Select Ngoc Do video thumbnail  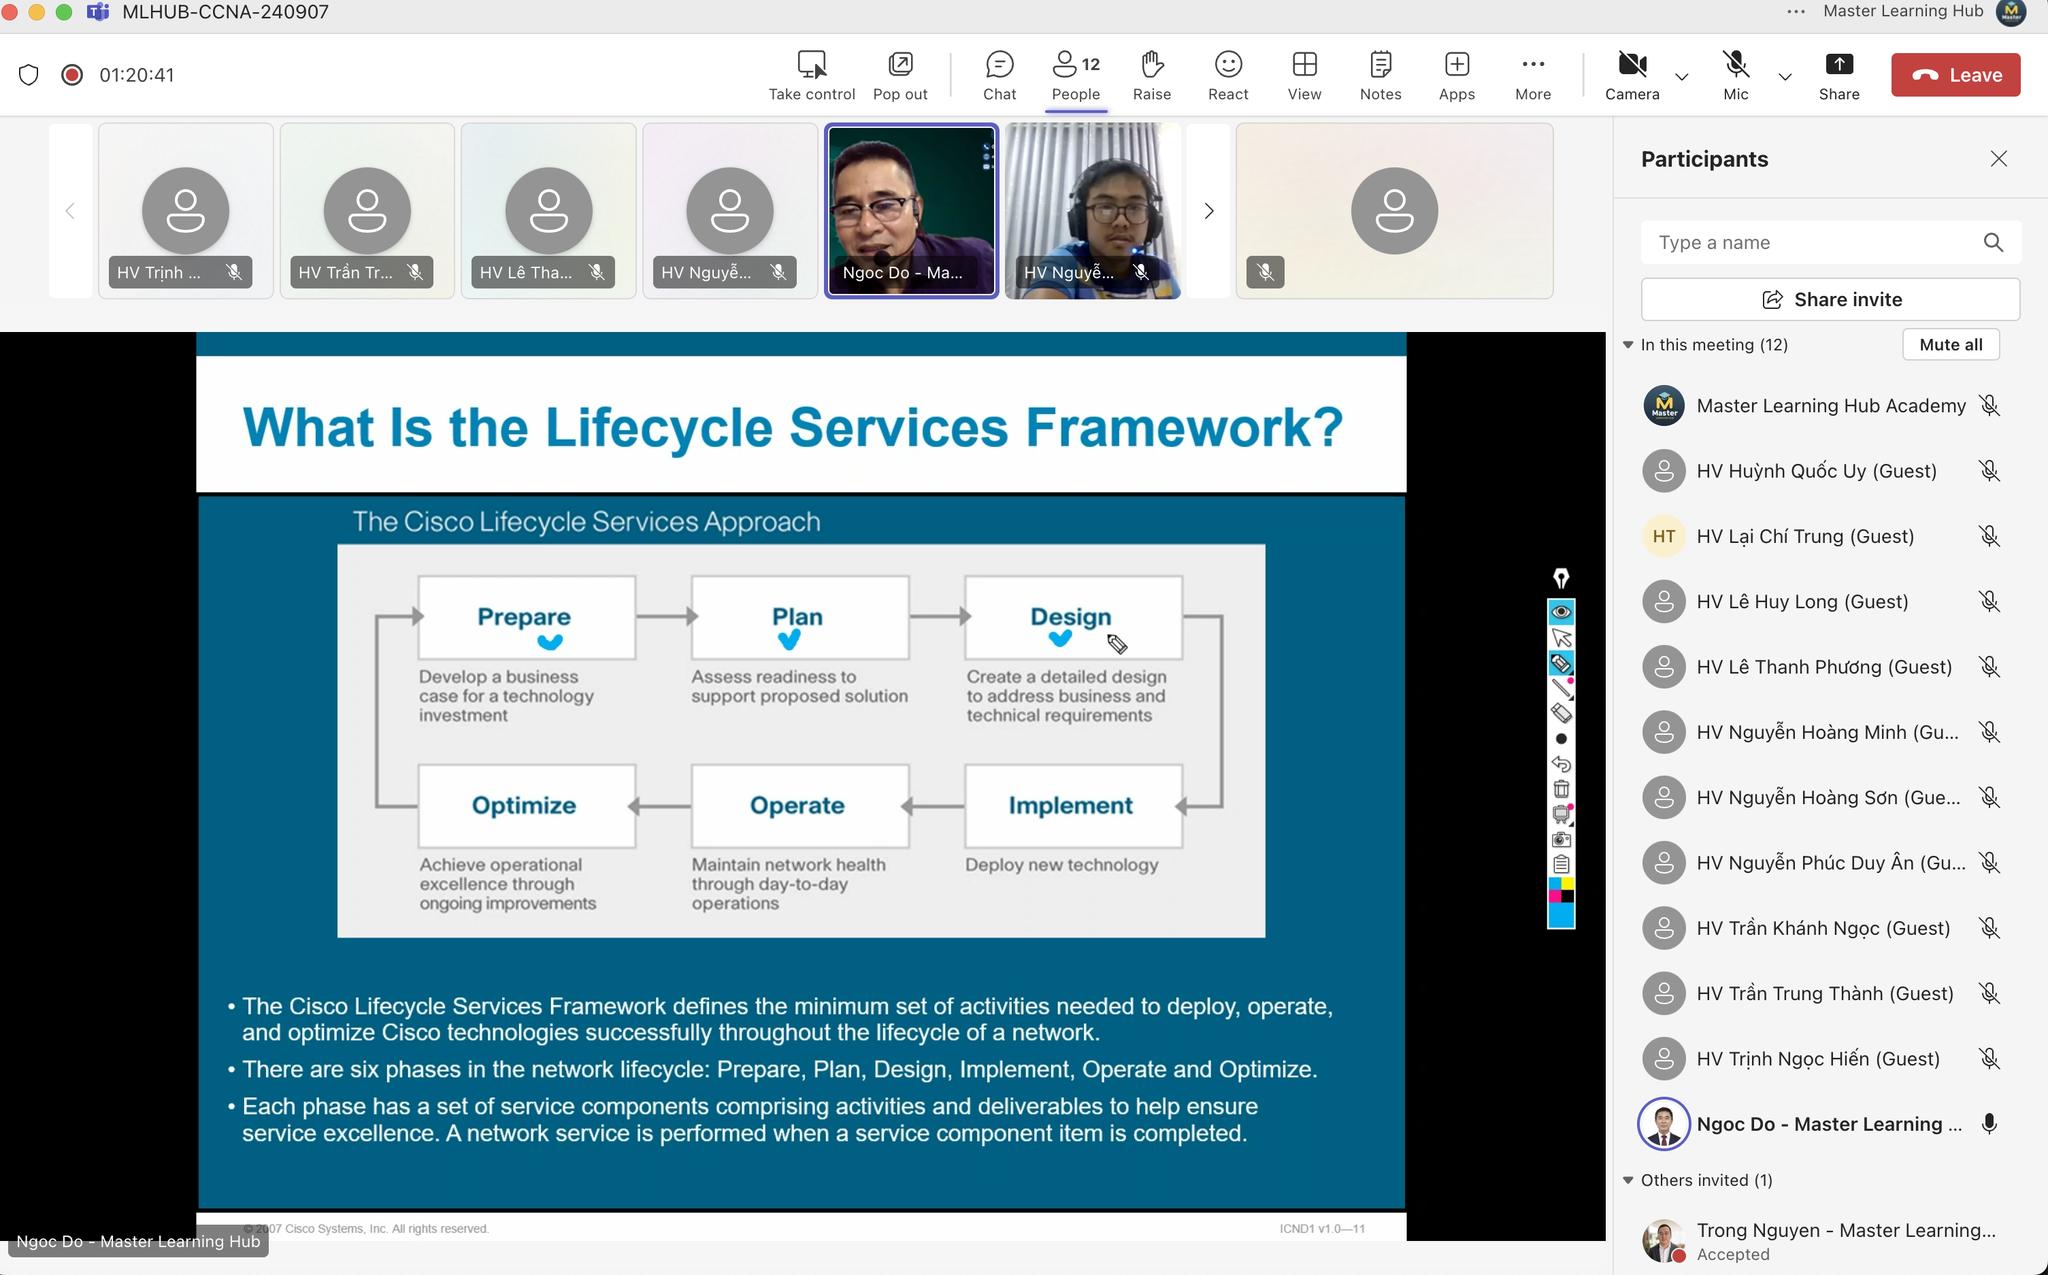pyautogui.click(x=911, y=211)
